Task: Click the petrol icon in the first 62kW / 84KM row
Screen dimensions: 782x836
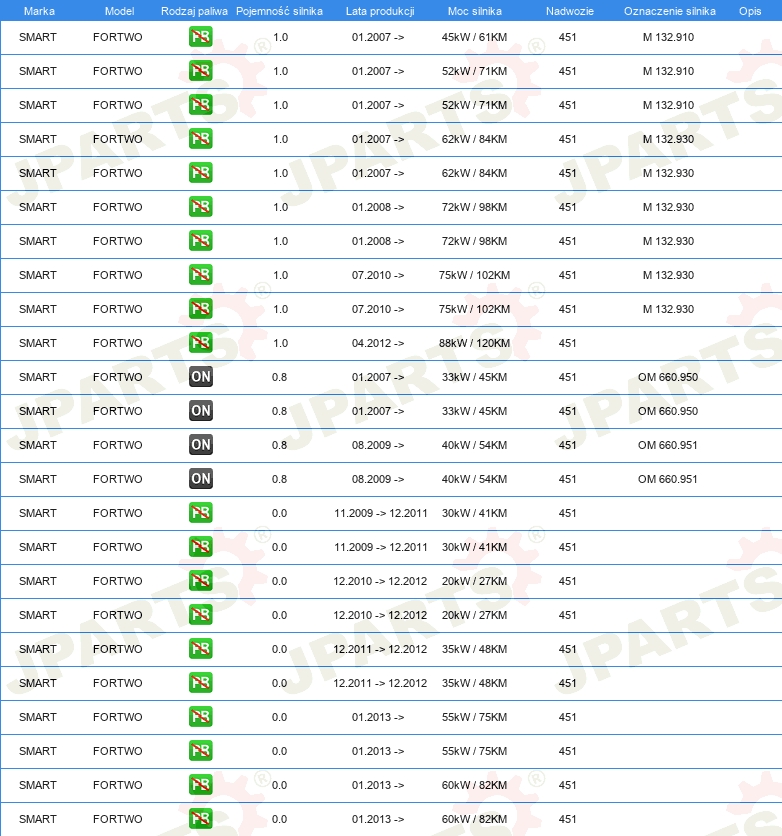Action: (x=200, y=139)
